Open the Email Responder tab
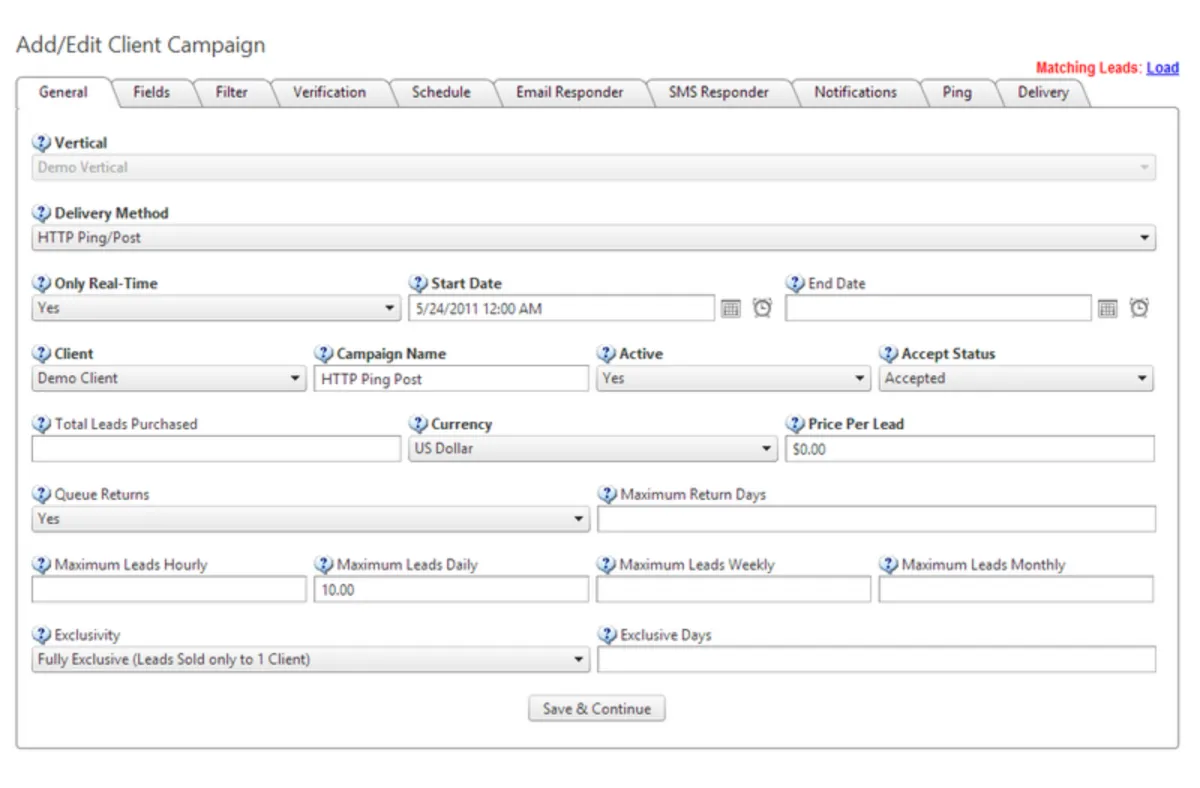 click(x=569, y=92)
